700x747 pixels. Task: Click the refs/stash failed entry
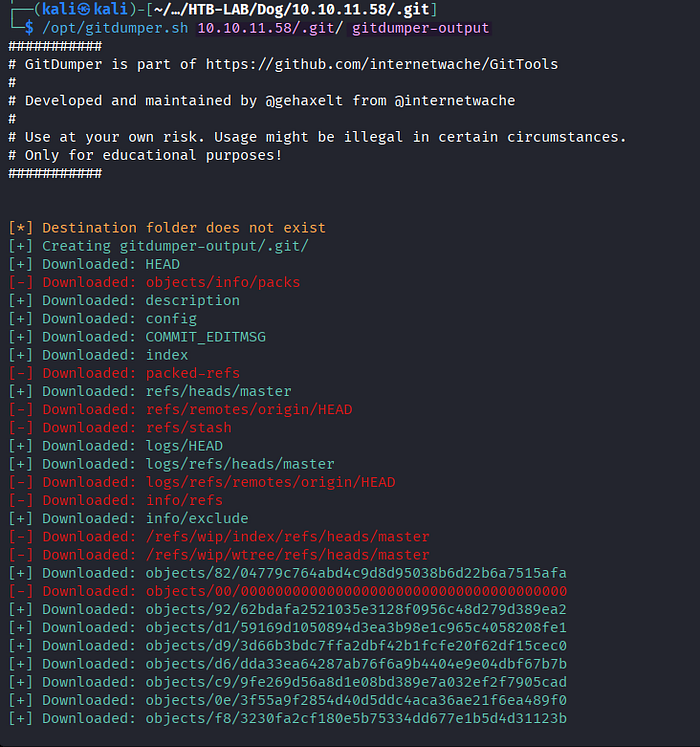(x=188, y=427)
